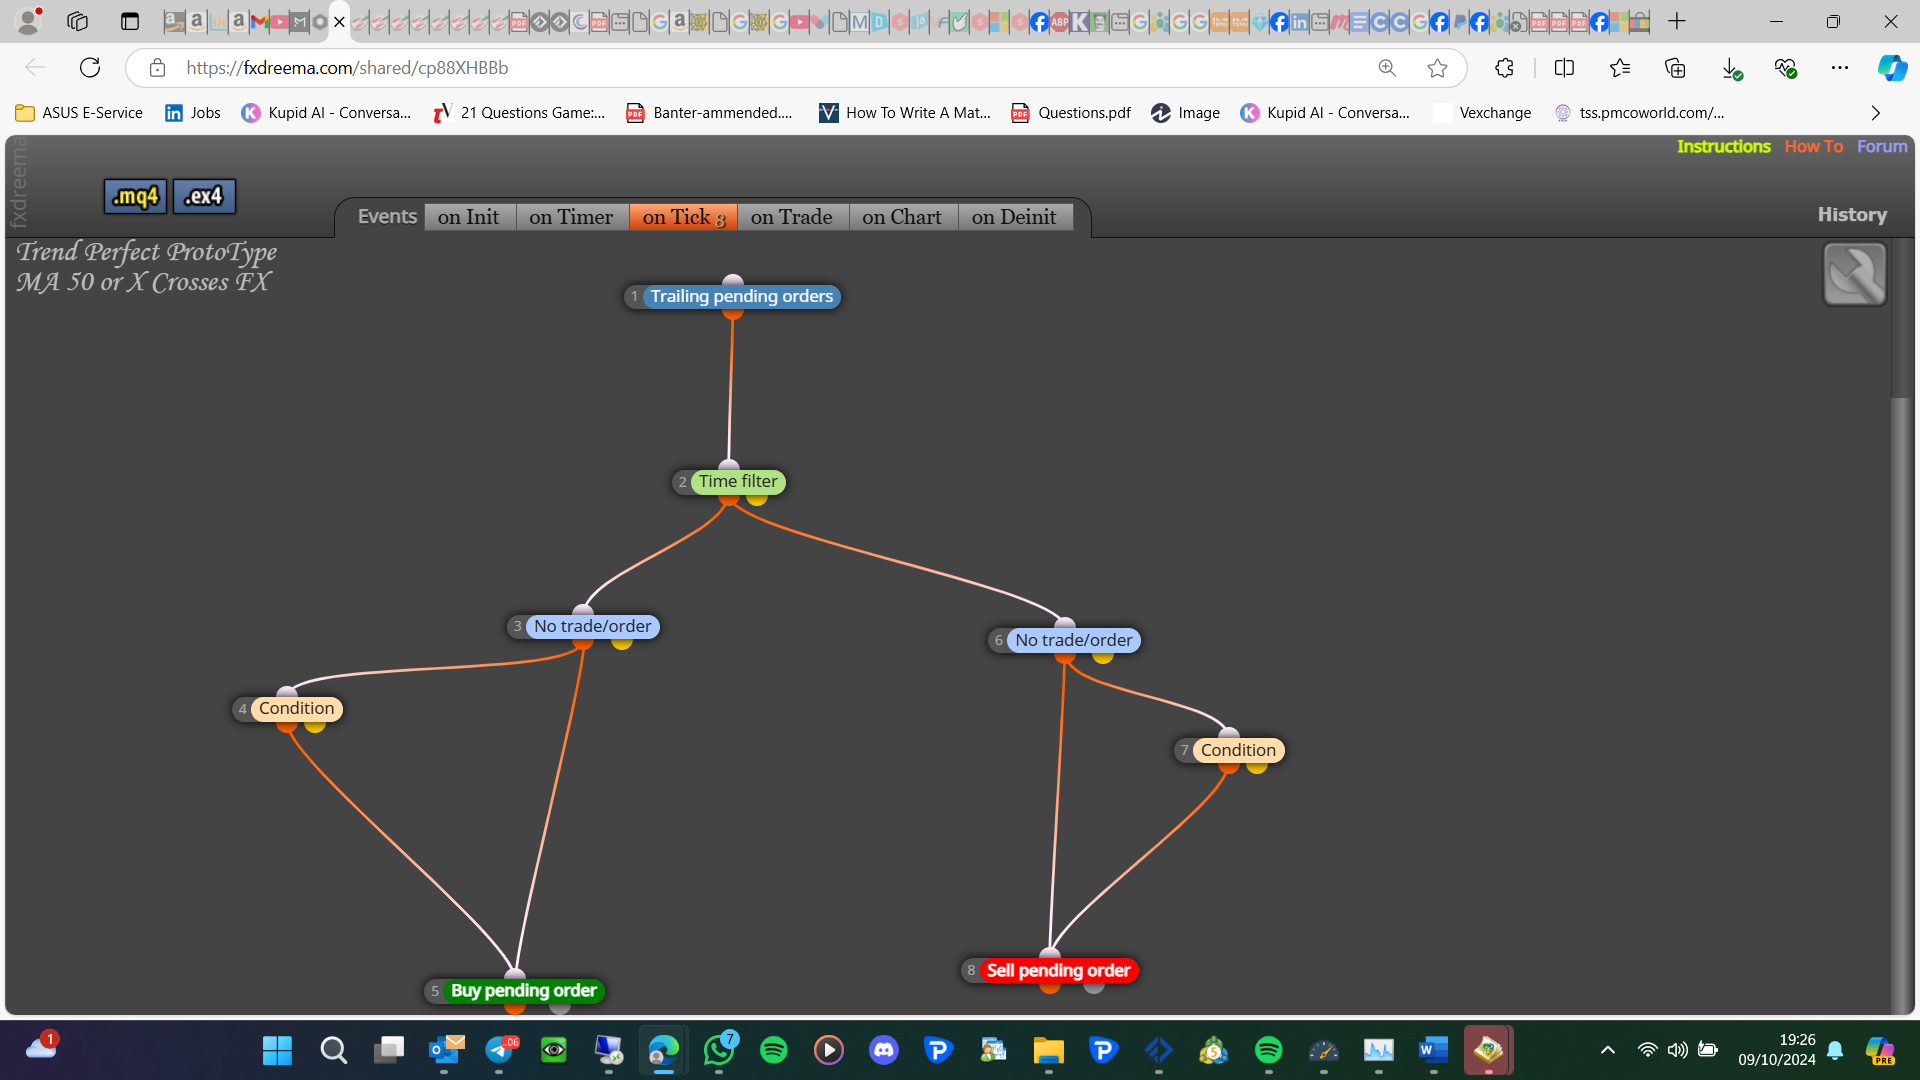The width and height of the screenshot is (1920, 1080).
Task: Switch to the on Init tab
Action: point(468,217)
